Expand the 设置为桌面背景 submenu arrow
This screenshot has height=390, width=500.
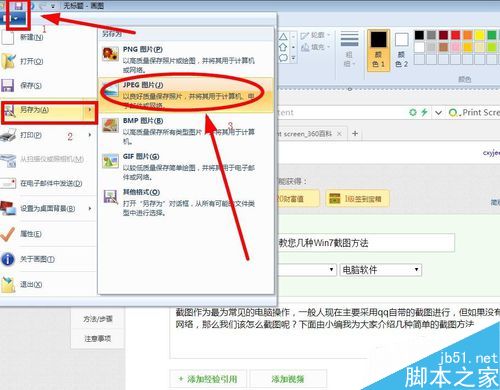point(90,209)
